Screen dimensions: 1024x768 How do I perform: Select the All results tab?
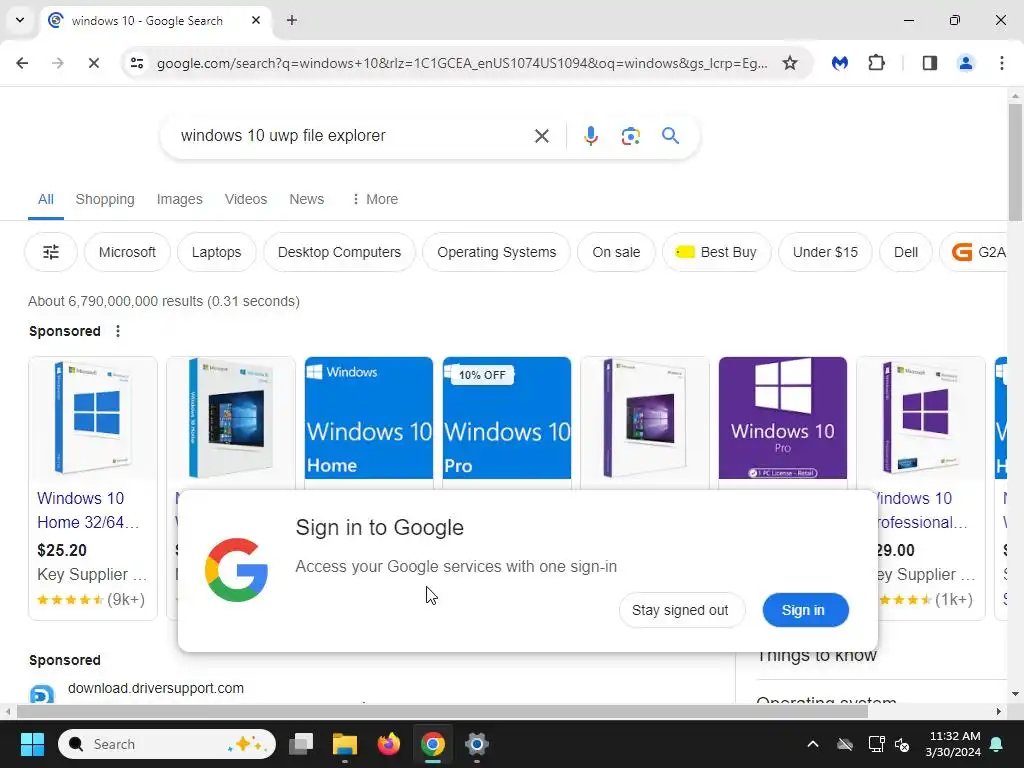point(46,199)
